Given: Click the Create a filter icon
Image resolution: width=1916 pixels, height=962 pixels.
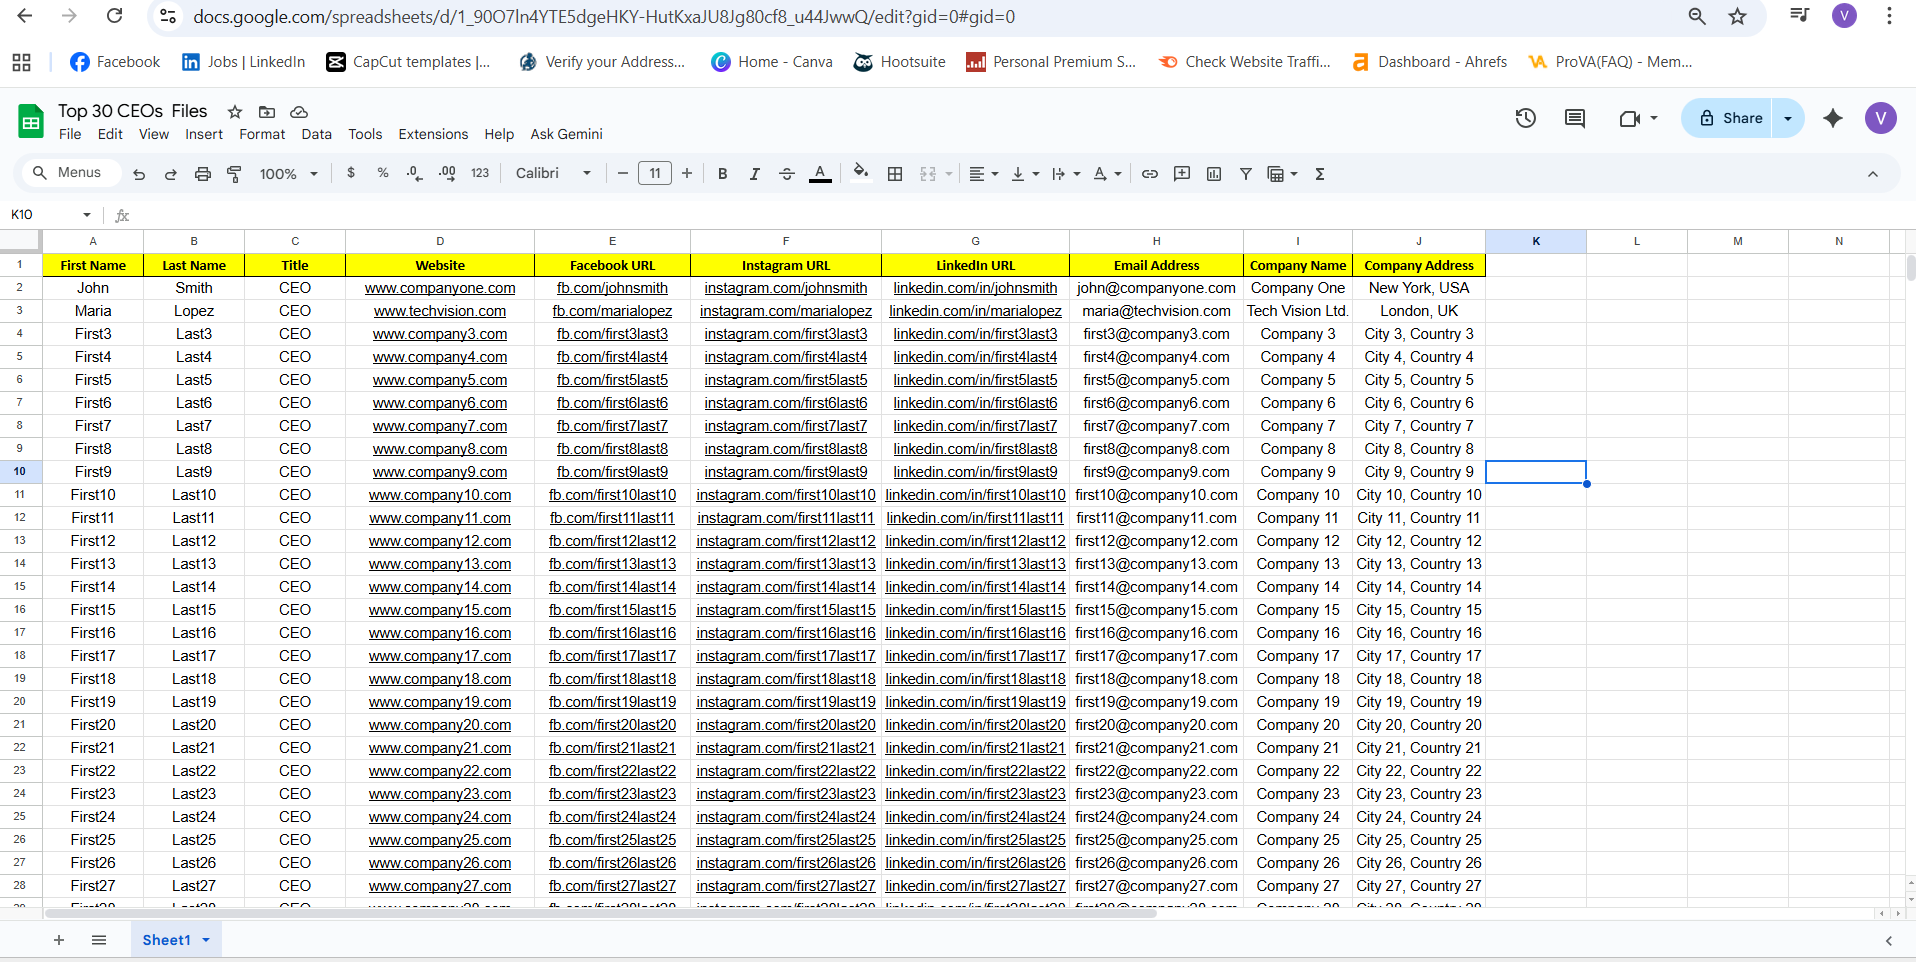Looking at the screenshot, I should 1246,174.
